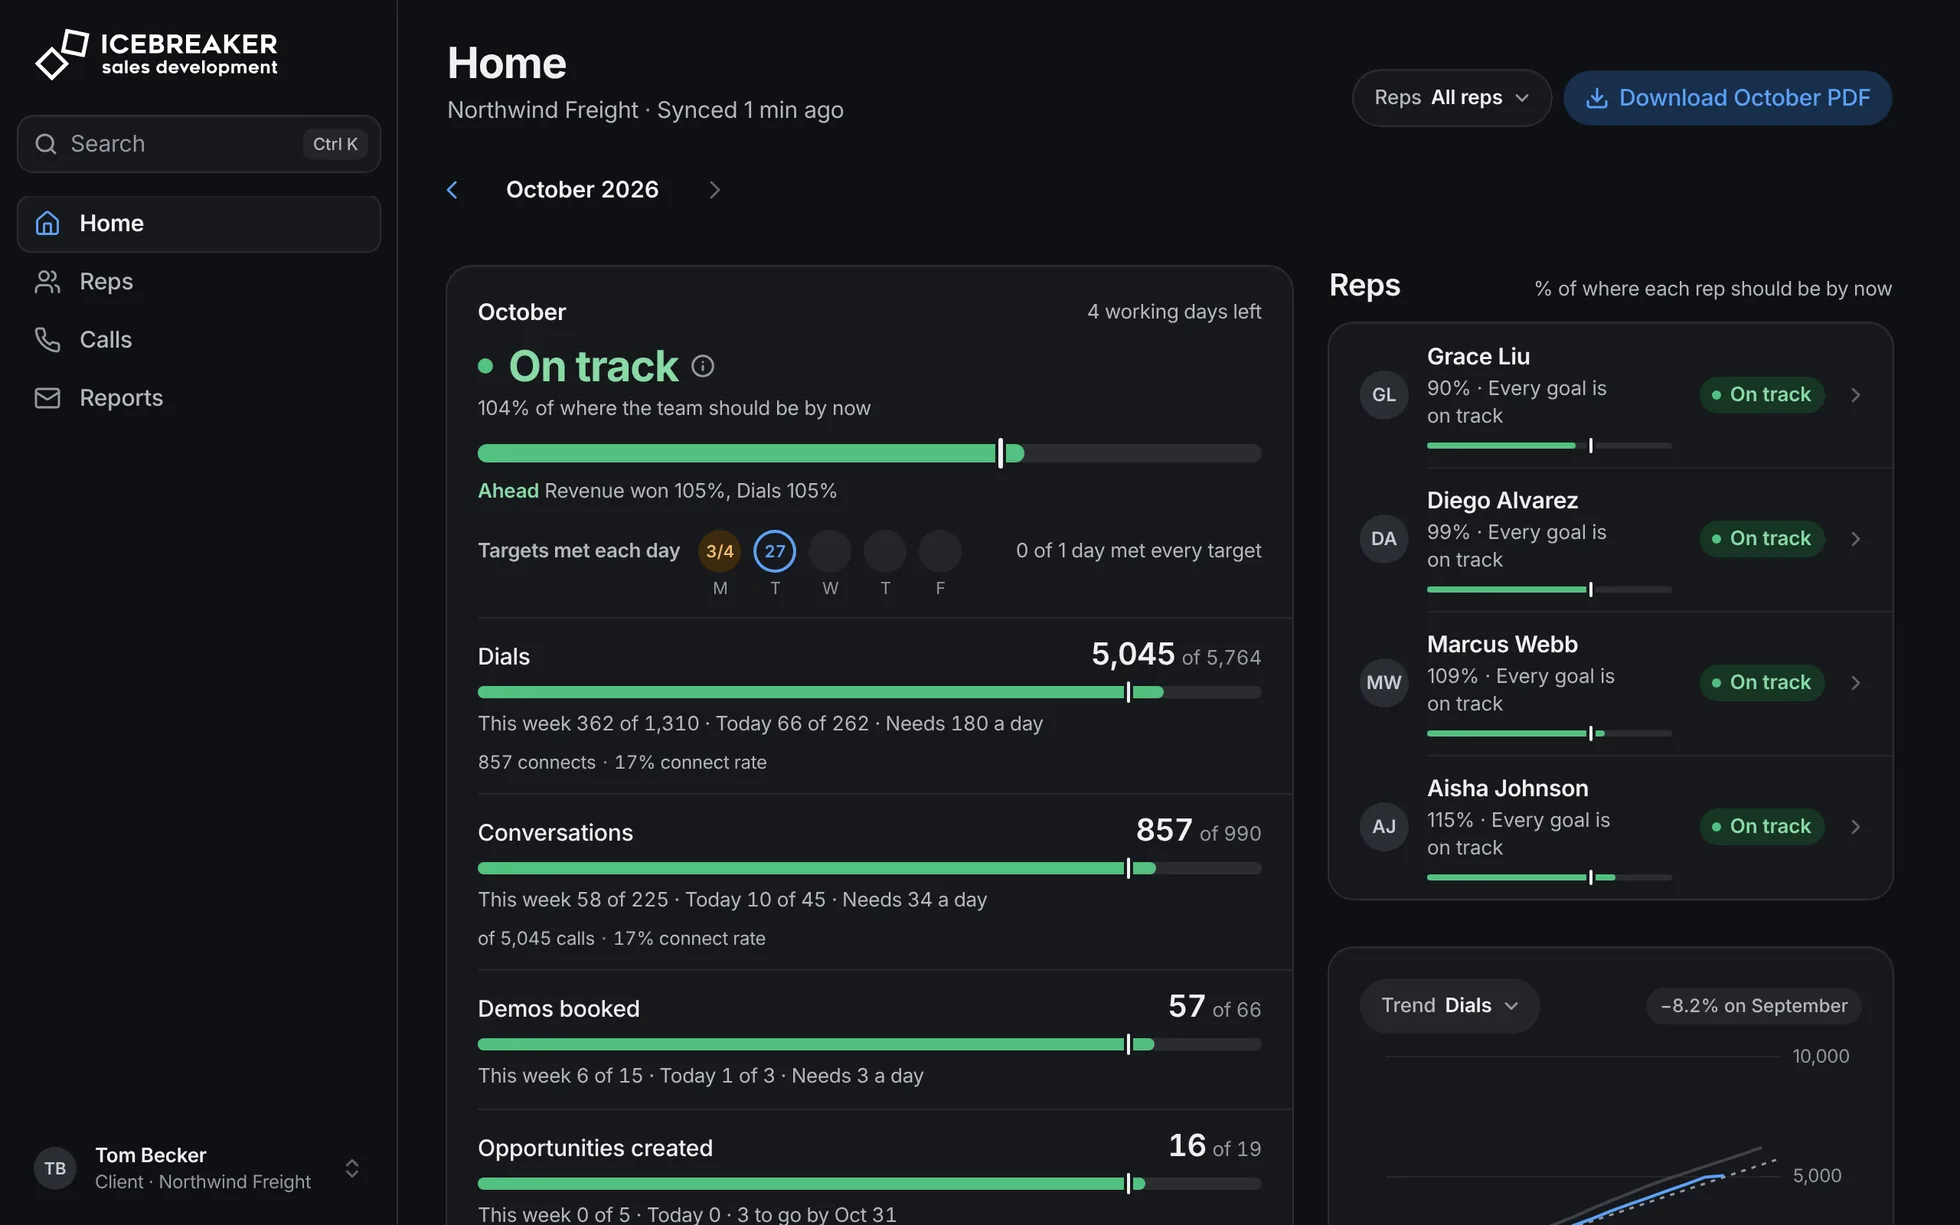This screenshot has width=1960, height=1225.
Task: Click the TB user avatar
Action: pyautogui.click(x=55, y=1168)
